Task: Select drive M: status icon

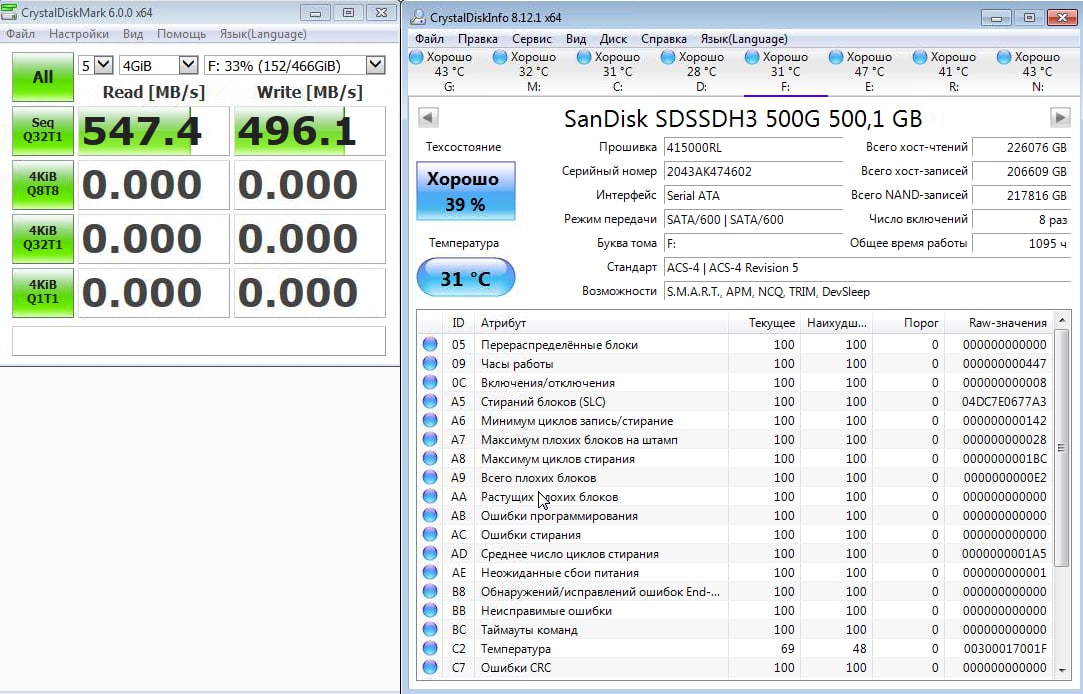Action: (x=500, y=57)
